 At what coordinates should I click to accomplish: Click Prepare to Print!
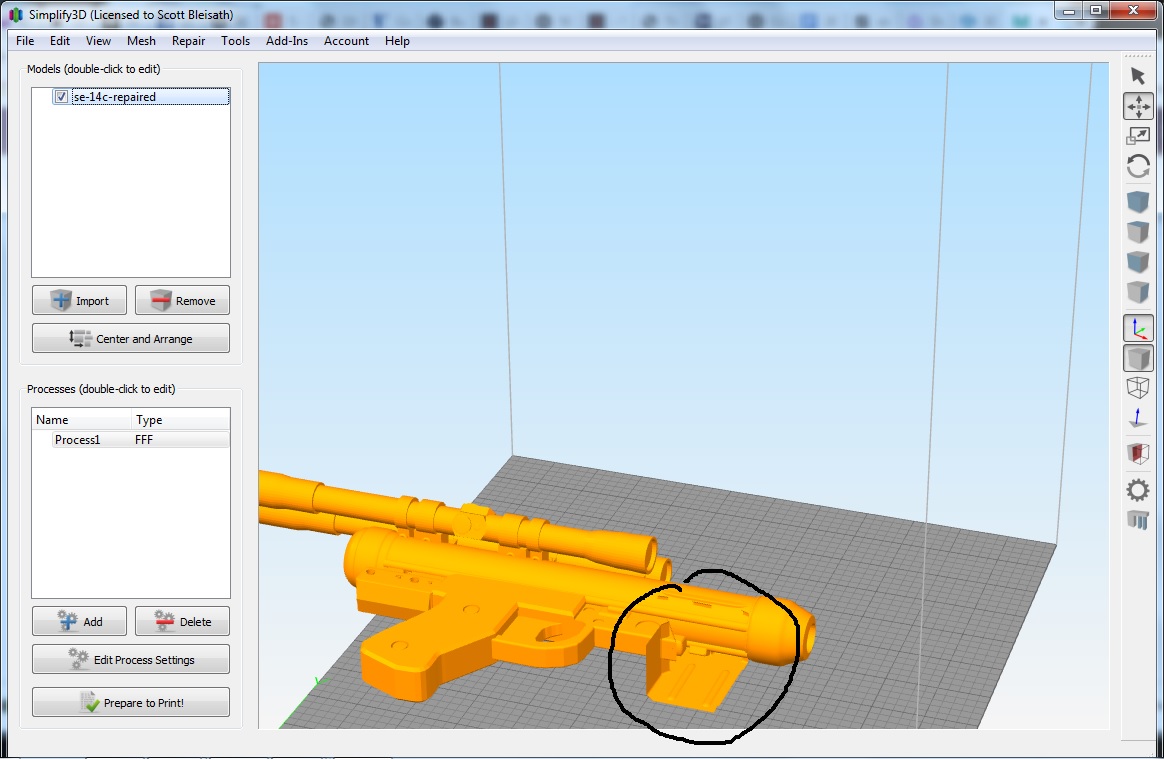click(x=130, y=701)
